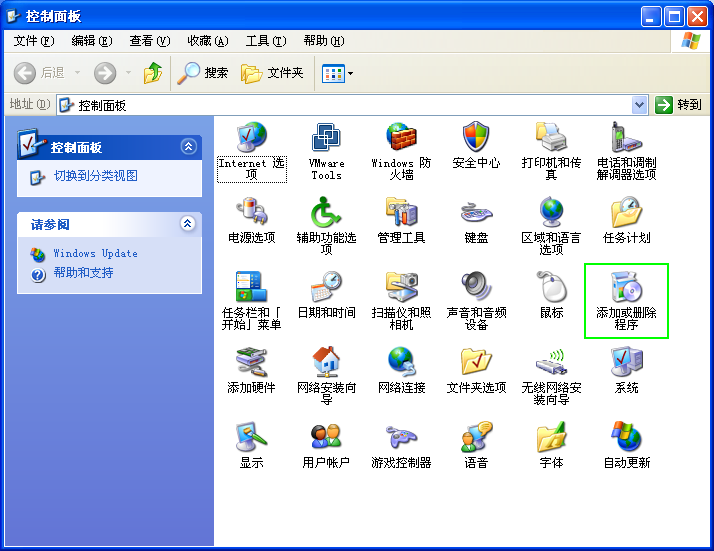Open the forward history dropdown arrow

[128, 73]
